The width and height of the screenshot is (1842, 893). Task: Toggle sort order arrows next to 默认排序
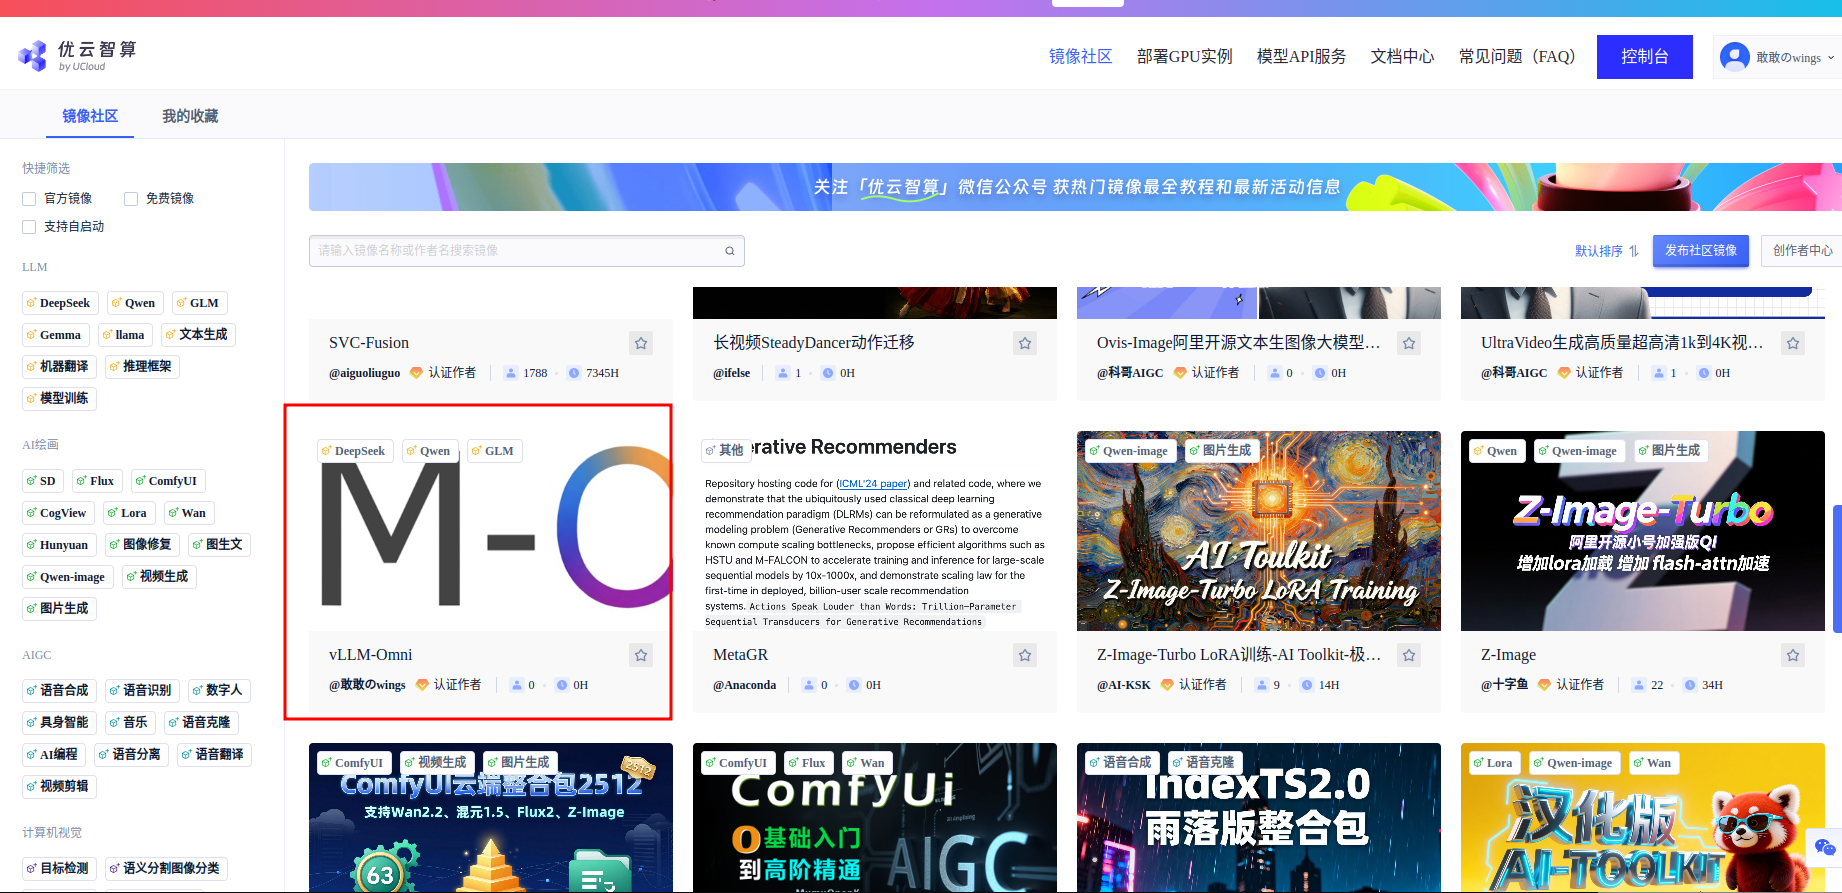click(x=1634, y=251)
